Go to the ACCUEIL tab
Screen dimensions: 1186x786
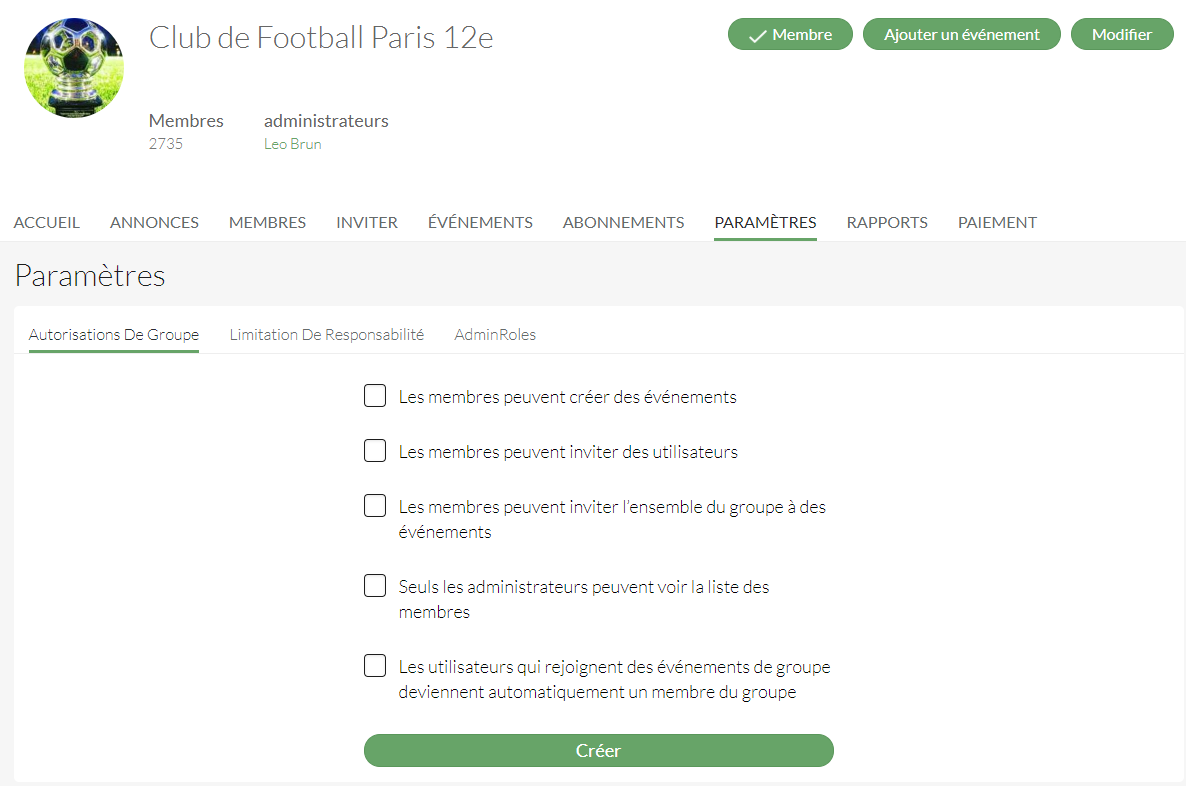[47, 222]
